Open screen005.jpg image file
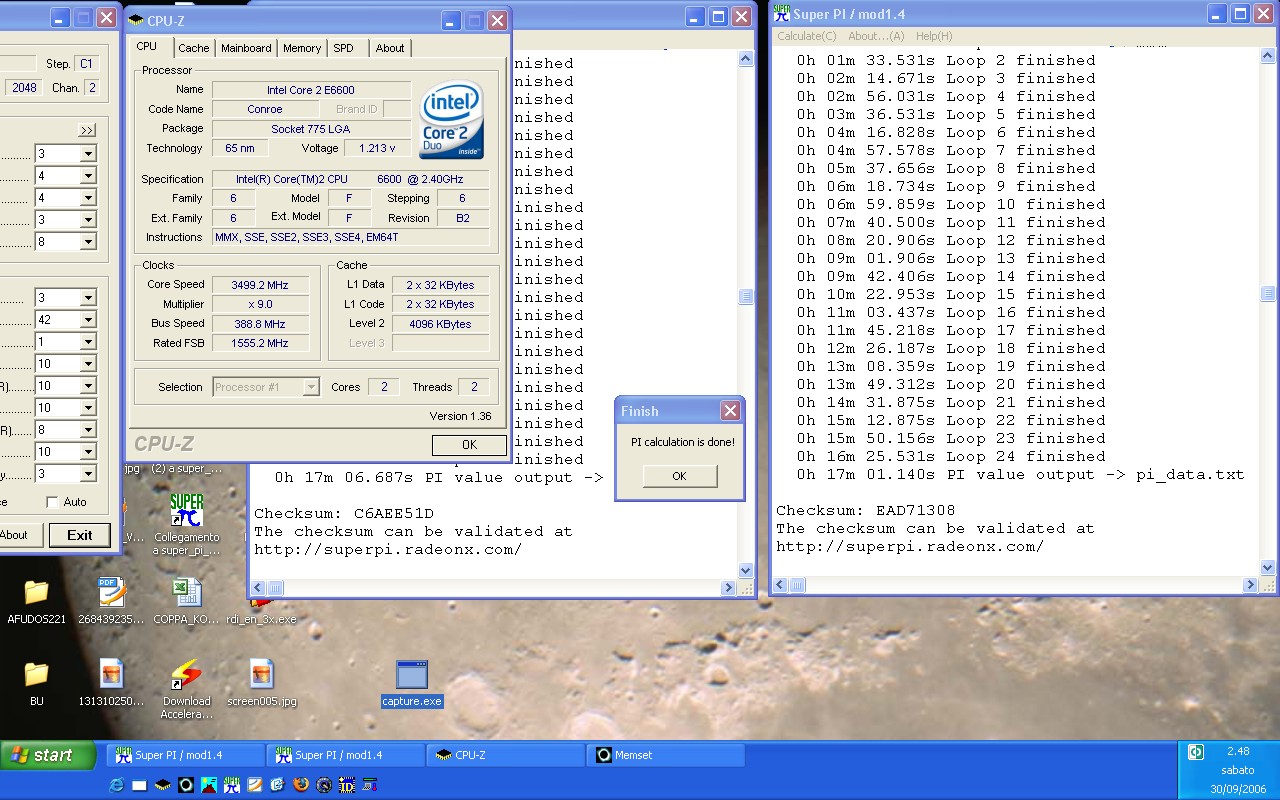1280x800 pixels. (x=260, y=676)
